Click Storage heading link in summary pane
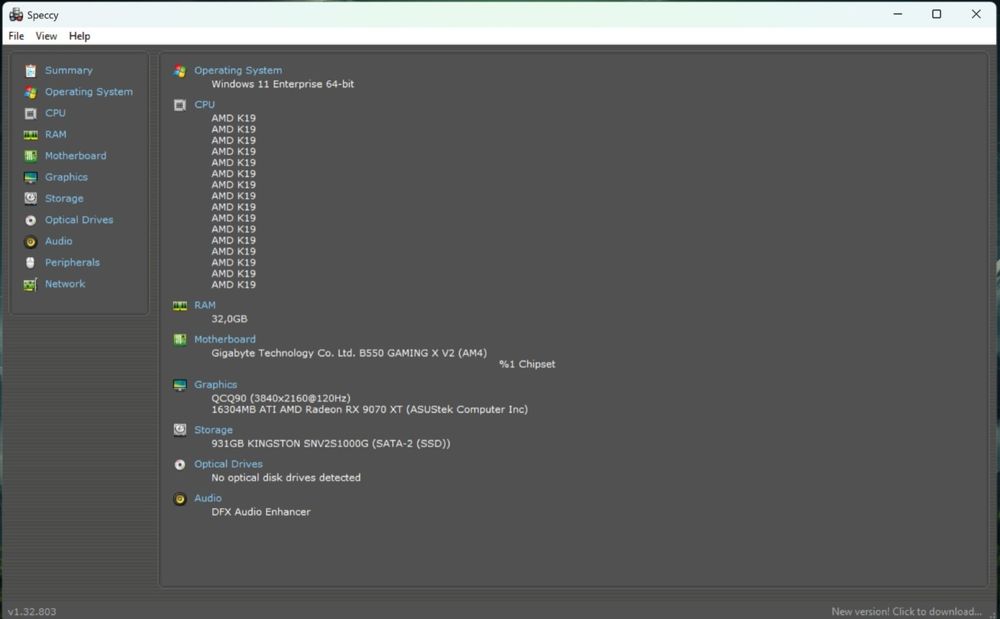Image resolution: width=1000 pixels, height=619 pixels. tap(213, 430)
